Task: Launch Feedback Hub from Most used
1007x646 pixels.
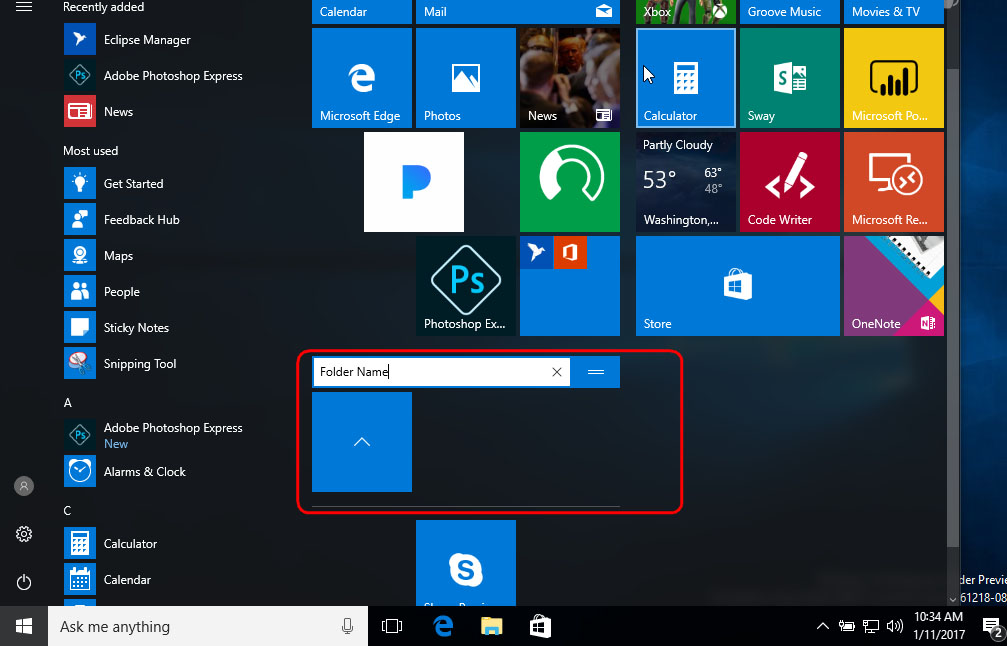Action: [x=122, y=220]
